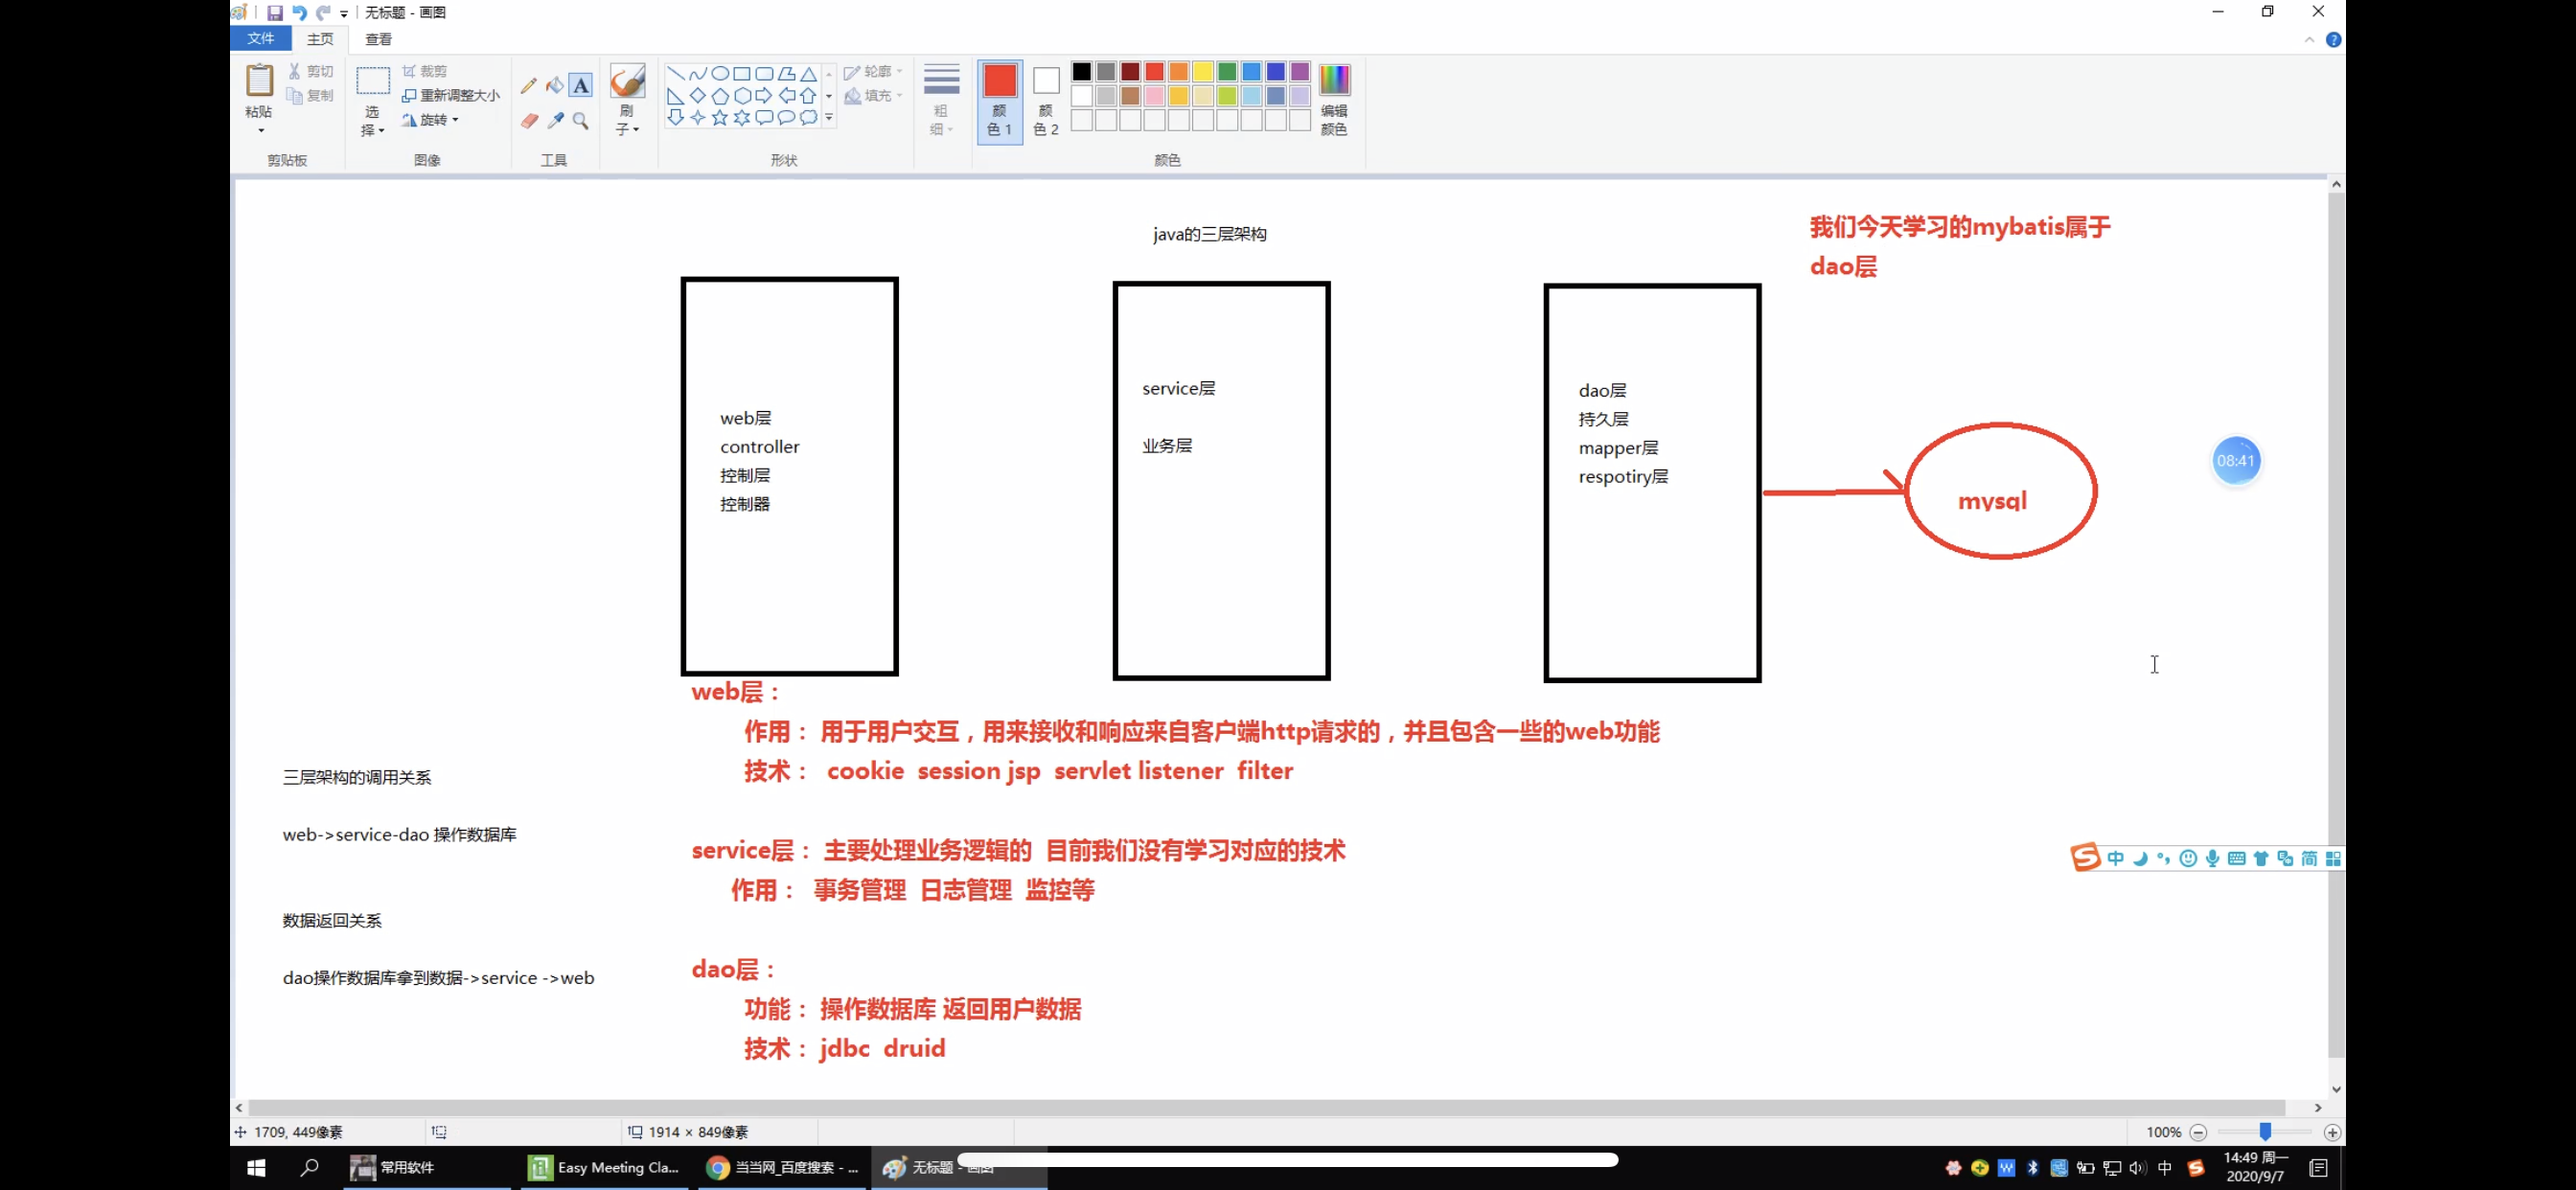
Task: Toggle Sogou moon (half/full width) icon
Action: tap(2139, 858)
